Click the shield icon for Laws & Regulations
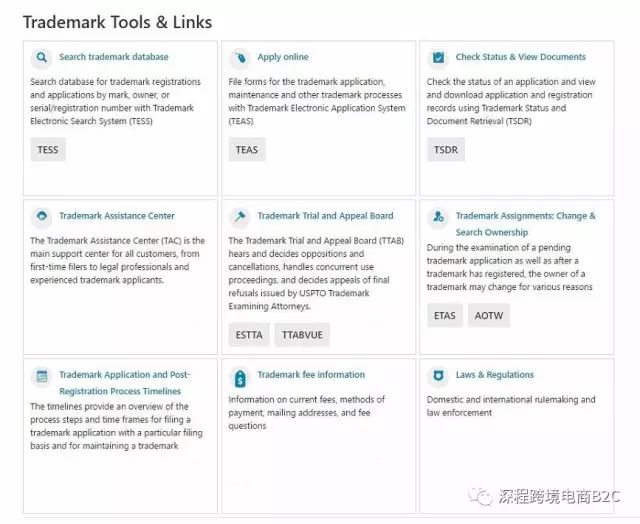The height and width of the screenshot is (524, 640). (x=438, y=375)
